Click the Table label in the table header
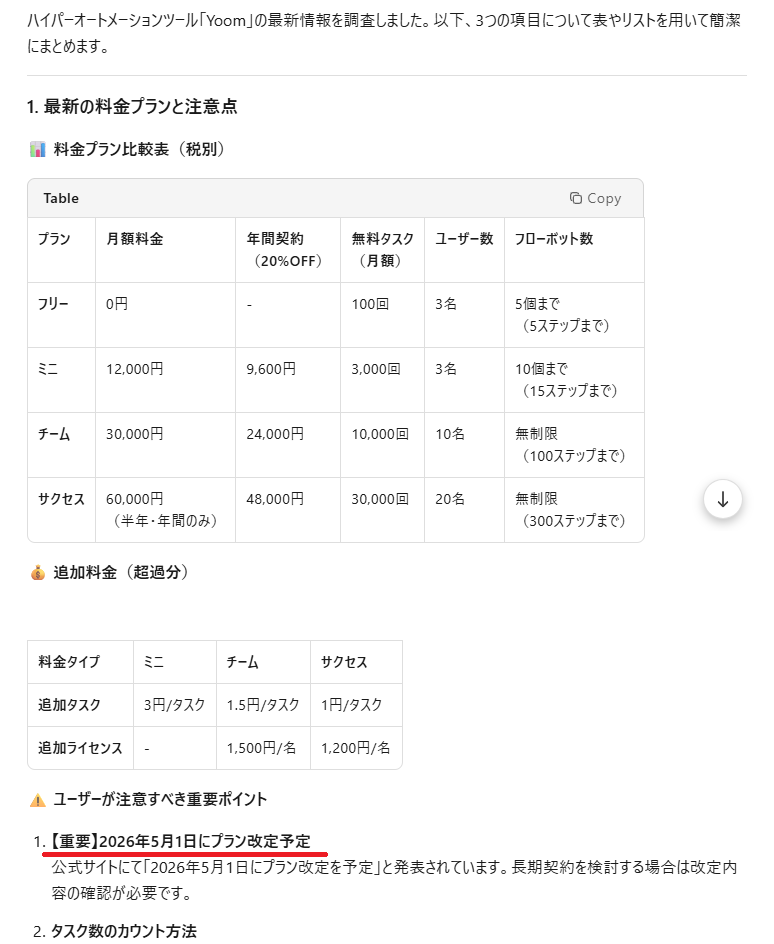774x944 pixels. (61, 198)
